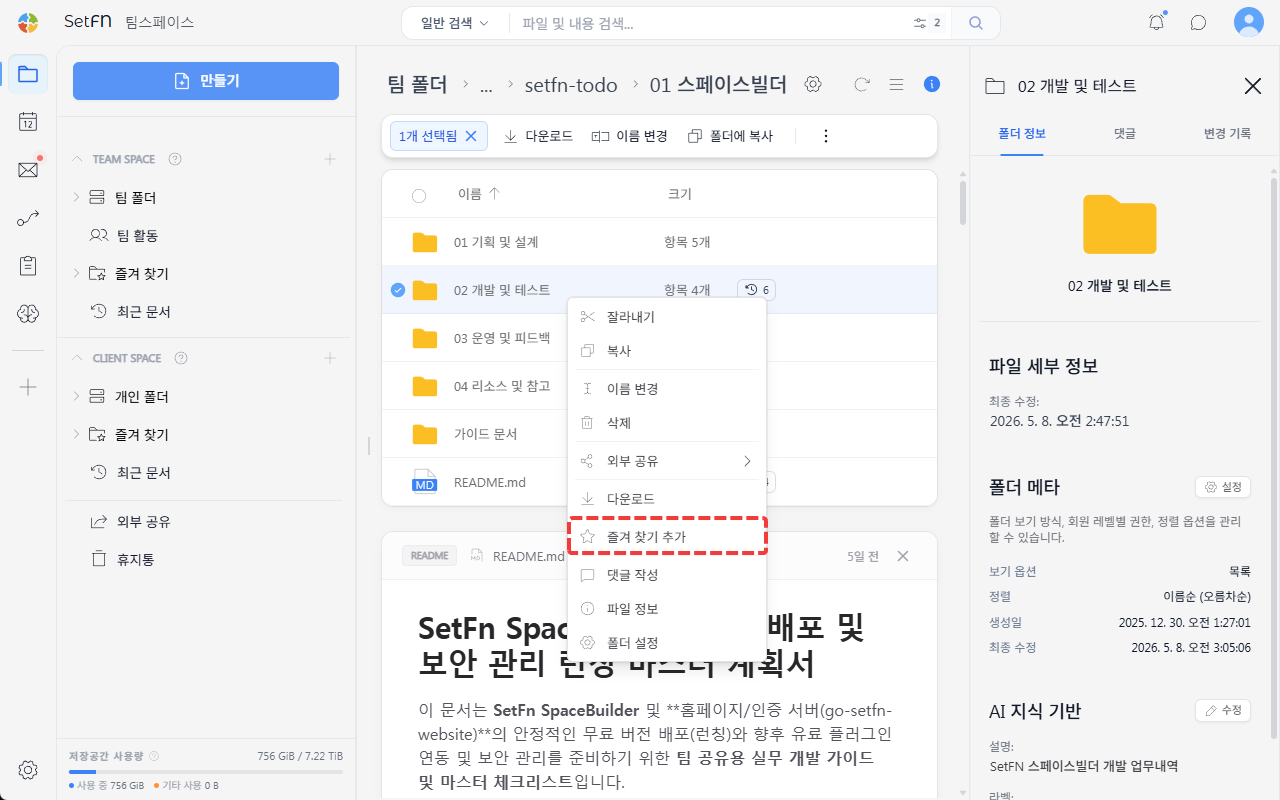1280x800 pixels.
Task: Click 수정 button beside AI 지식 기반
Action: pyautogui.click(x=1223, y=711)
